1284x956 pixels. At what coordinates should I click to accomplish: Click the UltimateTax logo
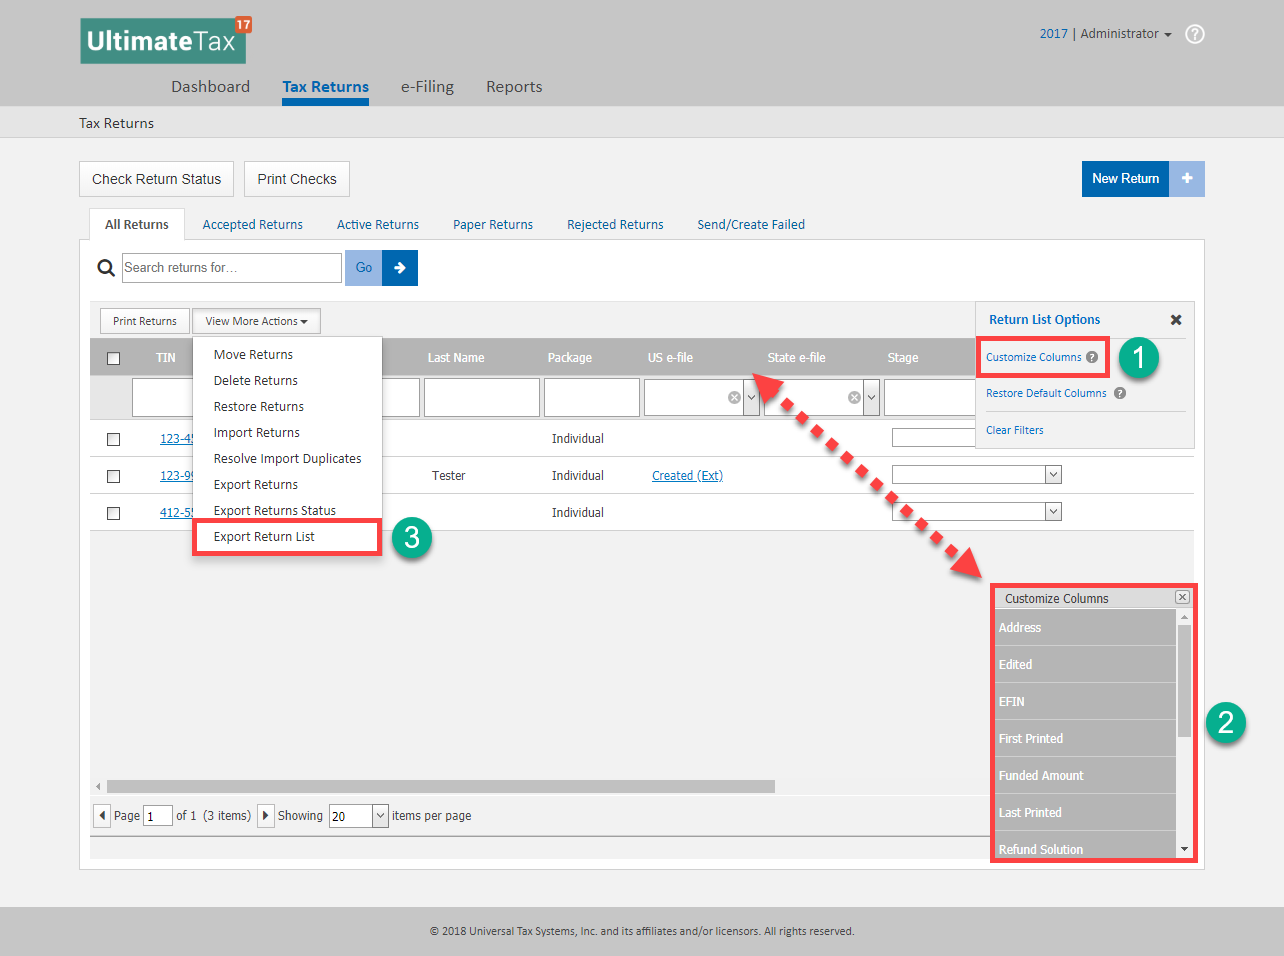click(x=164, y=41)
